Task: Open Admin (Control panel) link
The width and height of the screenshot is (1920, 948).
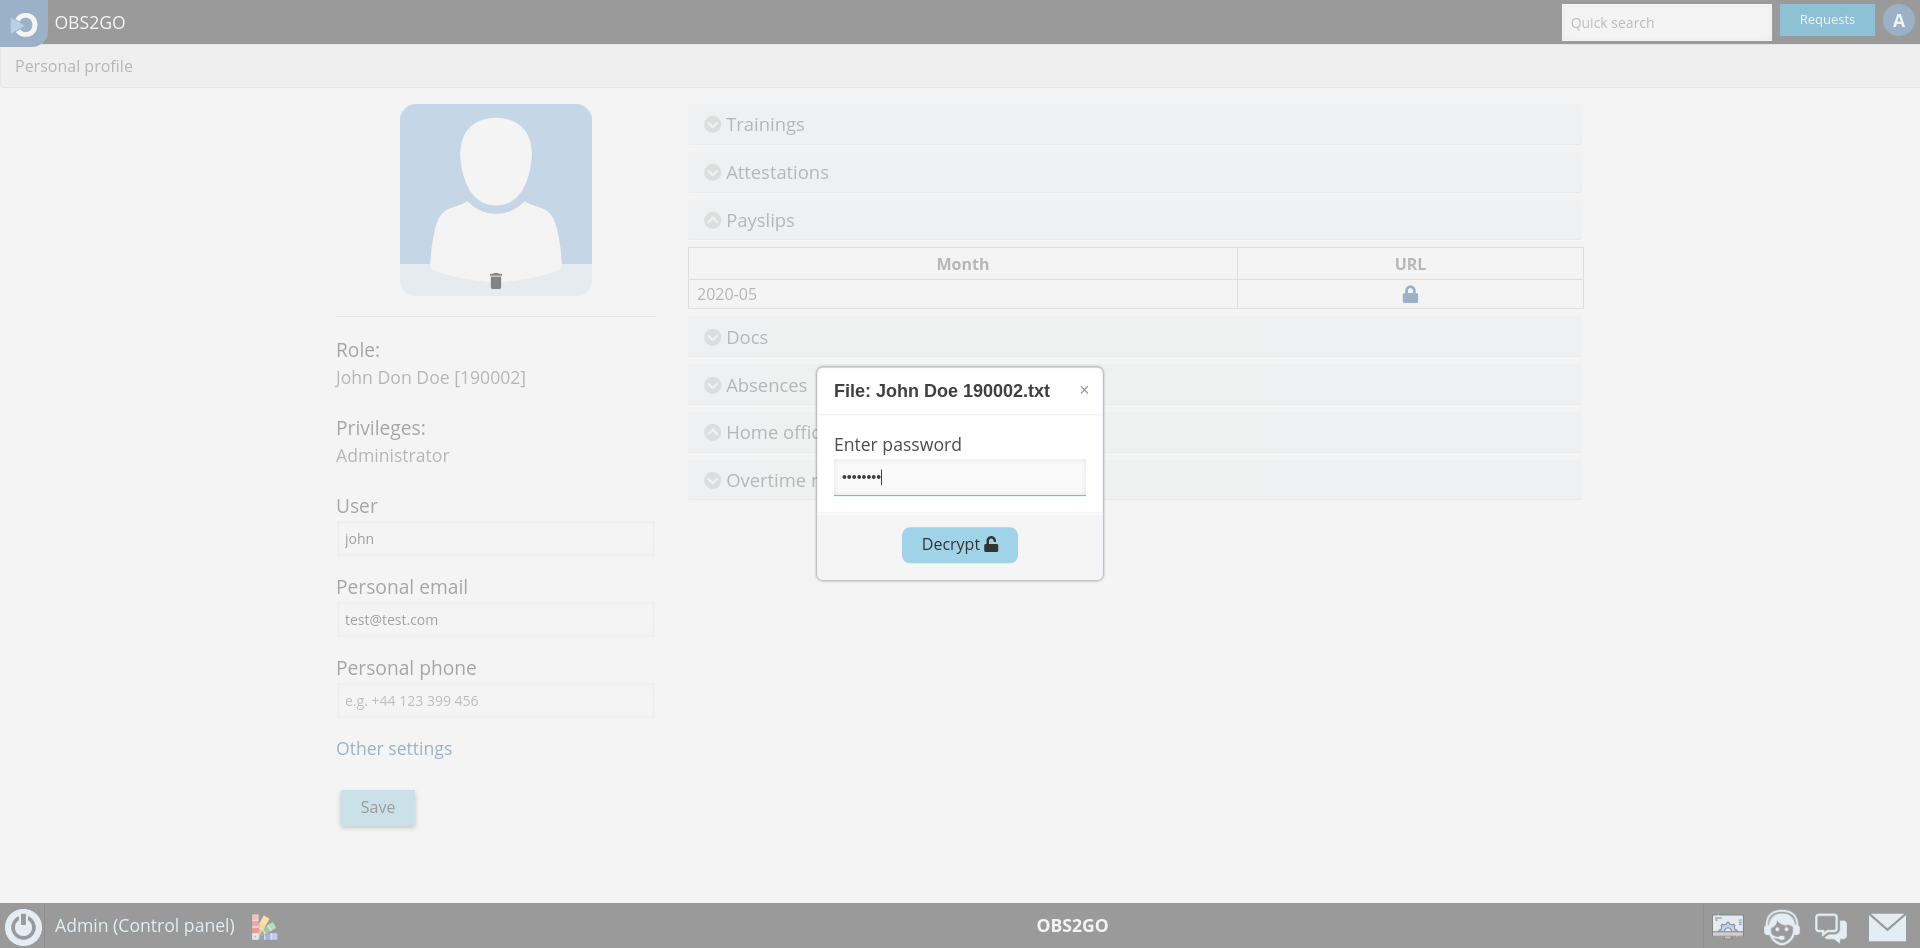Action: [x=145, y=926]
